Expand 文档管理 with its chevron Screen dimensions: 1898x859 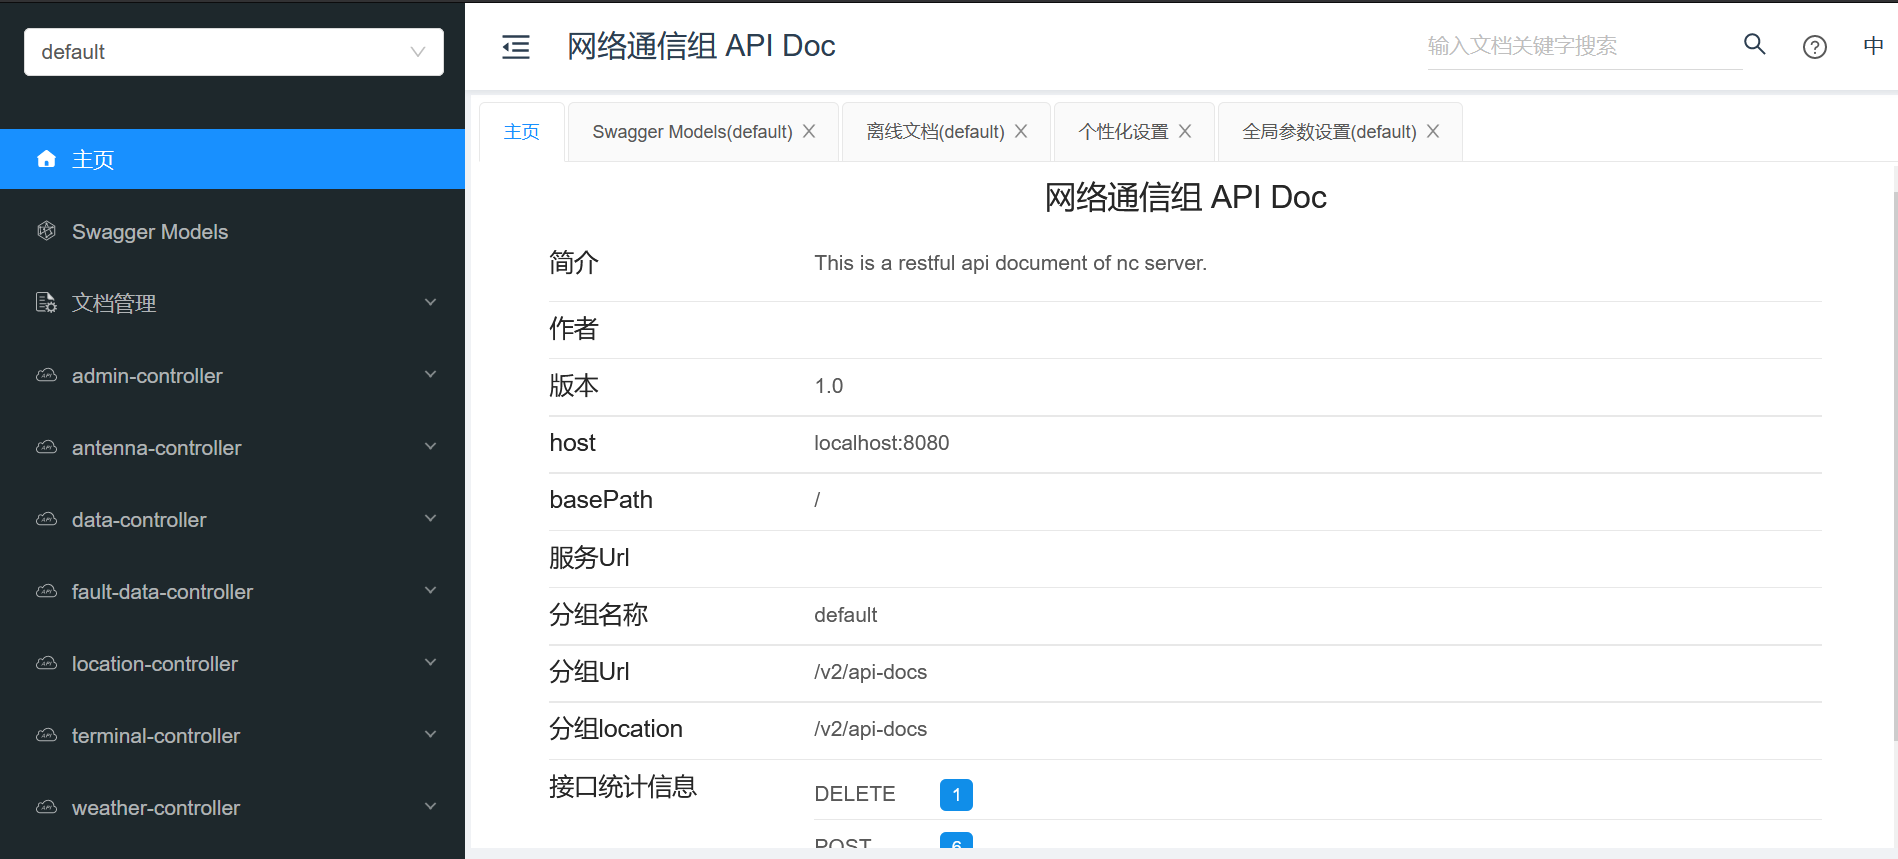[430, 302]
